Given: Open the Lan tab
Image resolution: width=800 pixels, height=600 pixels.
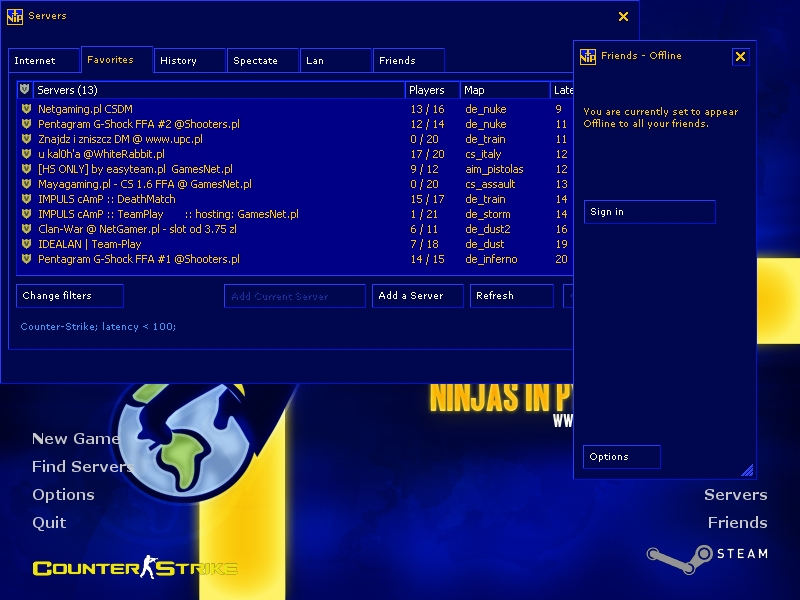Looking at the screenshot, I should pos(336,61).
